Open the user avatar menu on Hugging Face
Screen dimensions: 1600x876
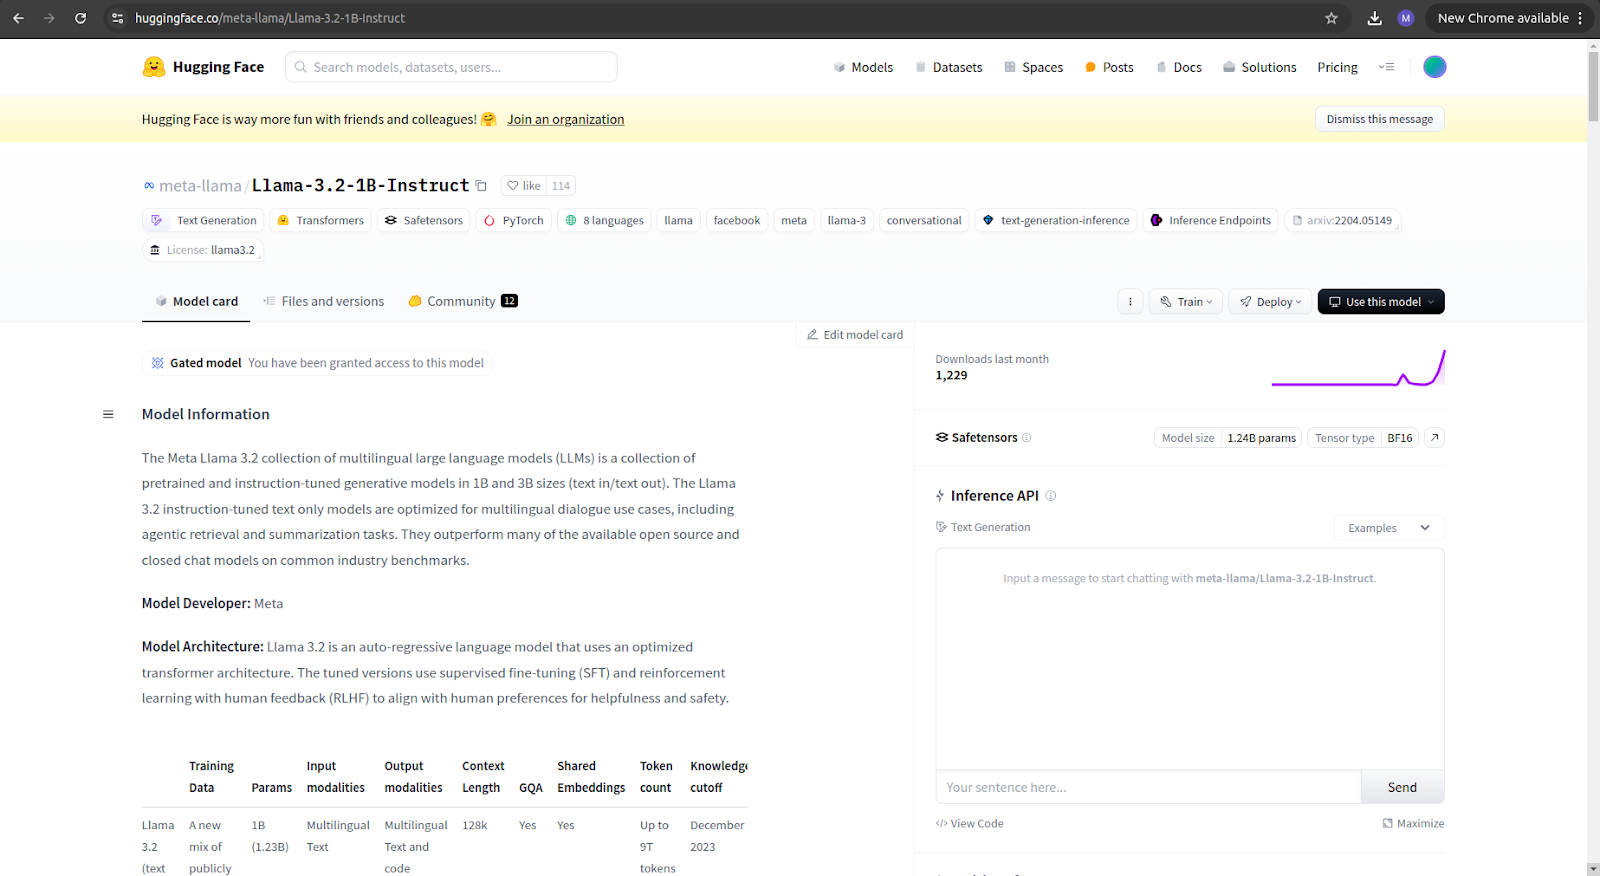[x=1434, y=67]
